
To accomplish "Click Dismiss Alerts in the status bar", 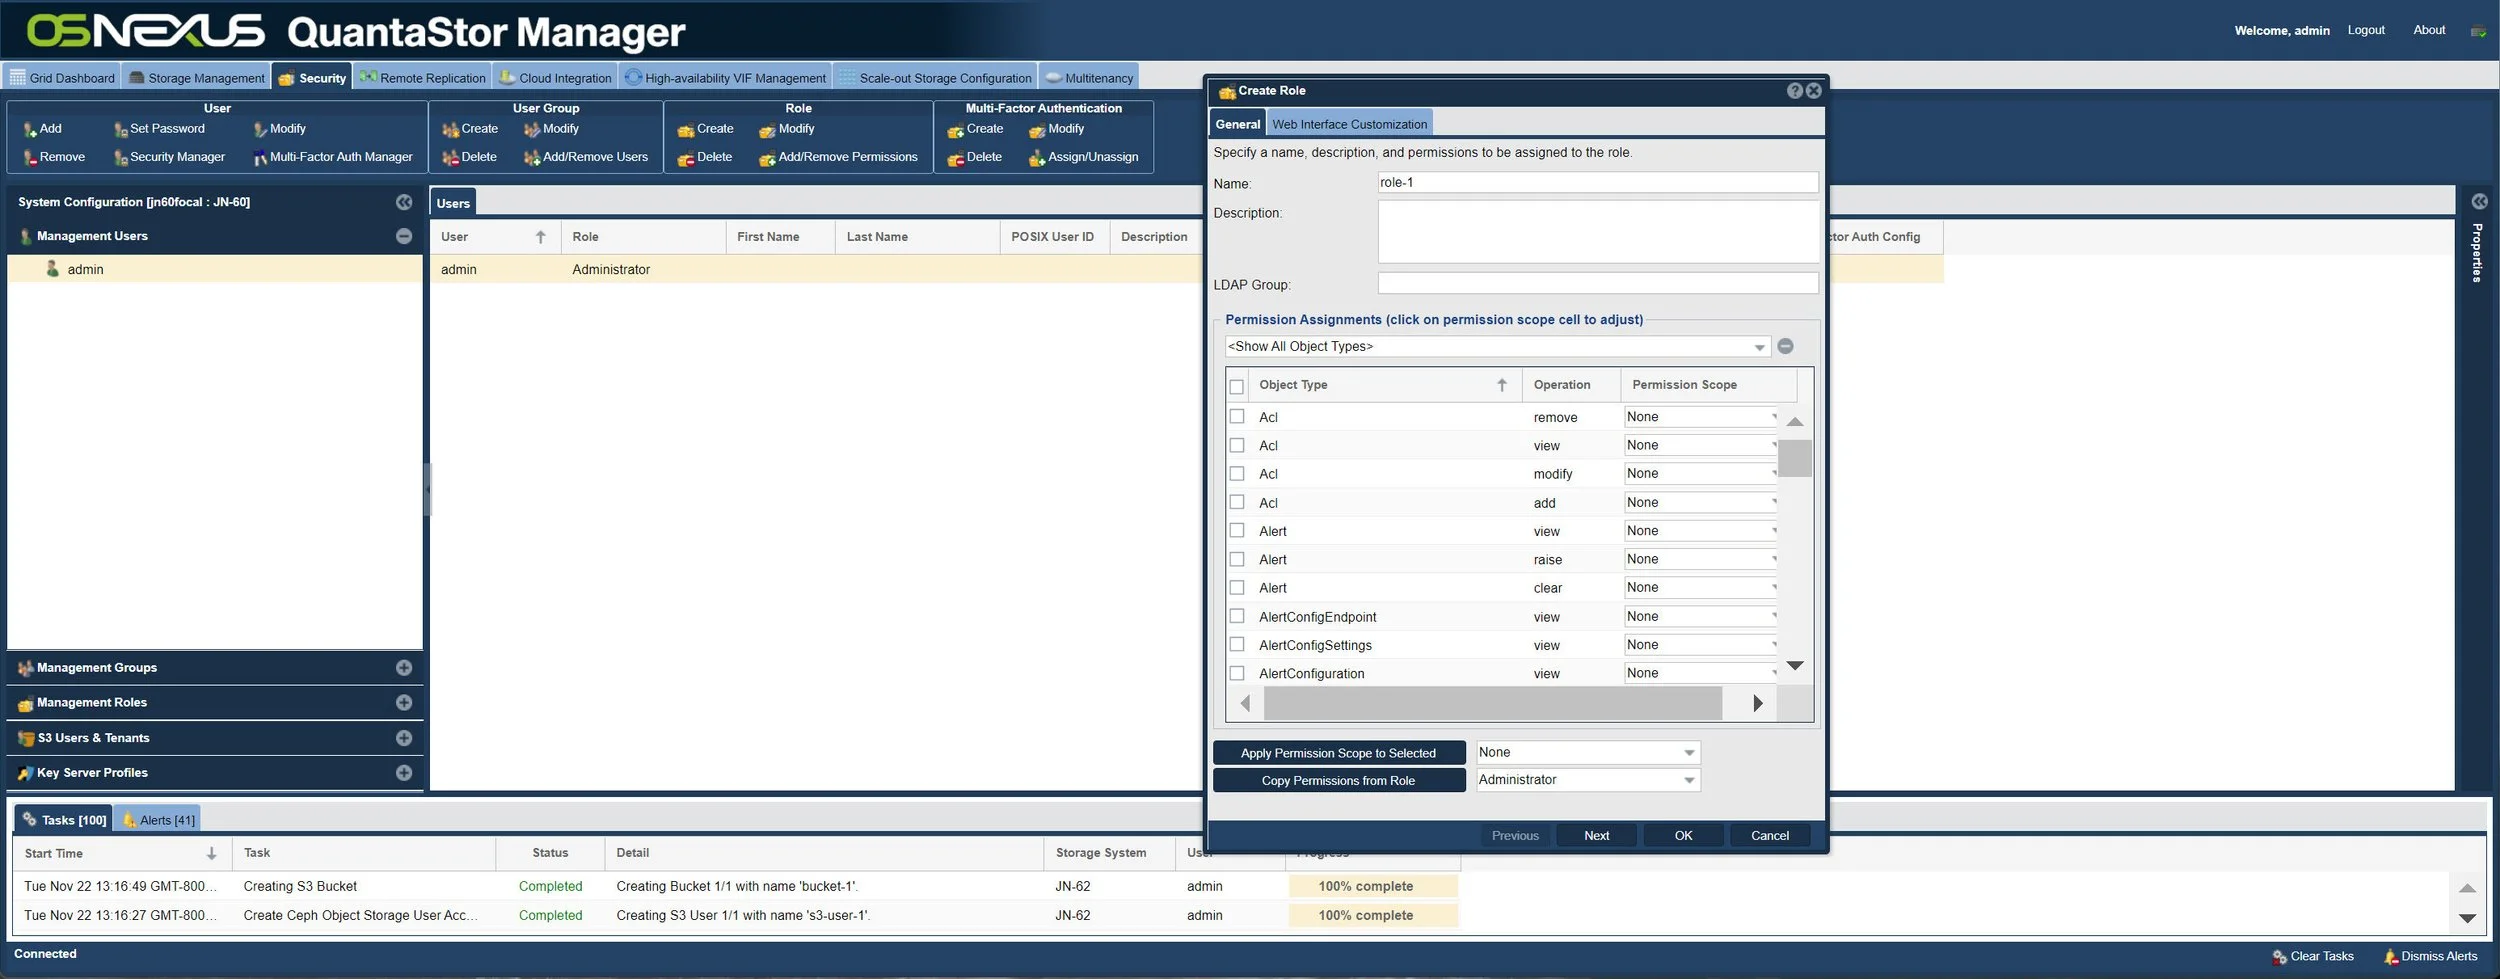I will (x=2430, y=956).
